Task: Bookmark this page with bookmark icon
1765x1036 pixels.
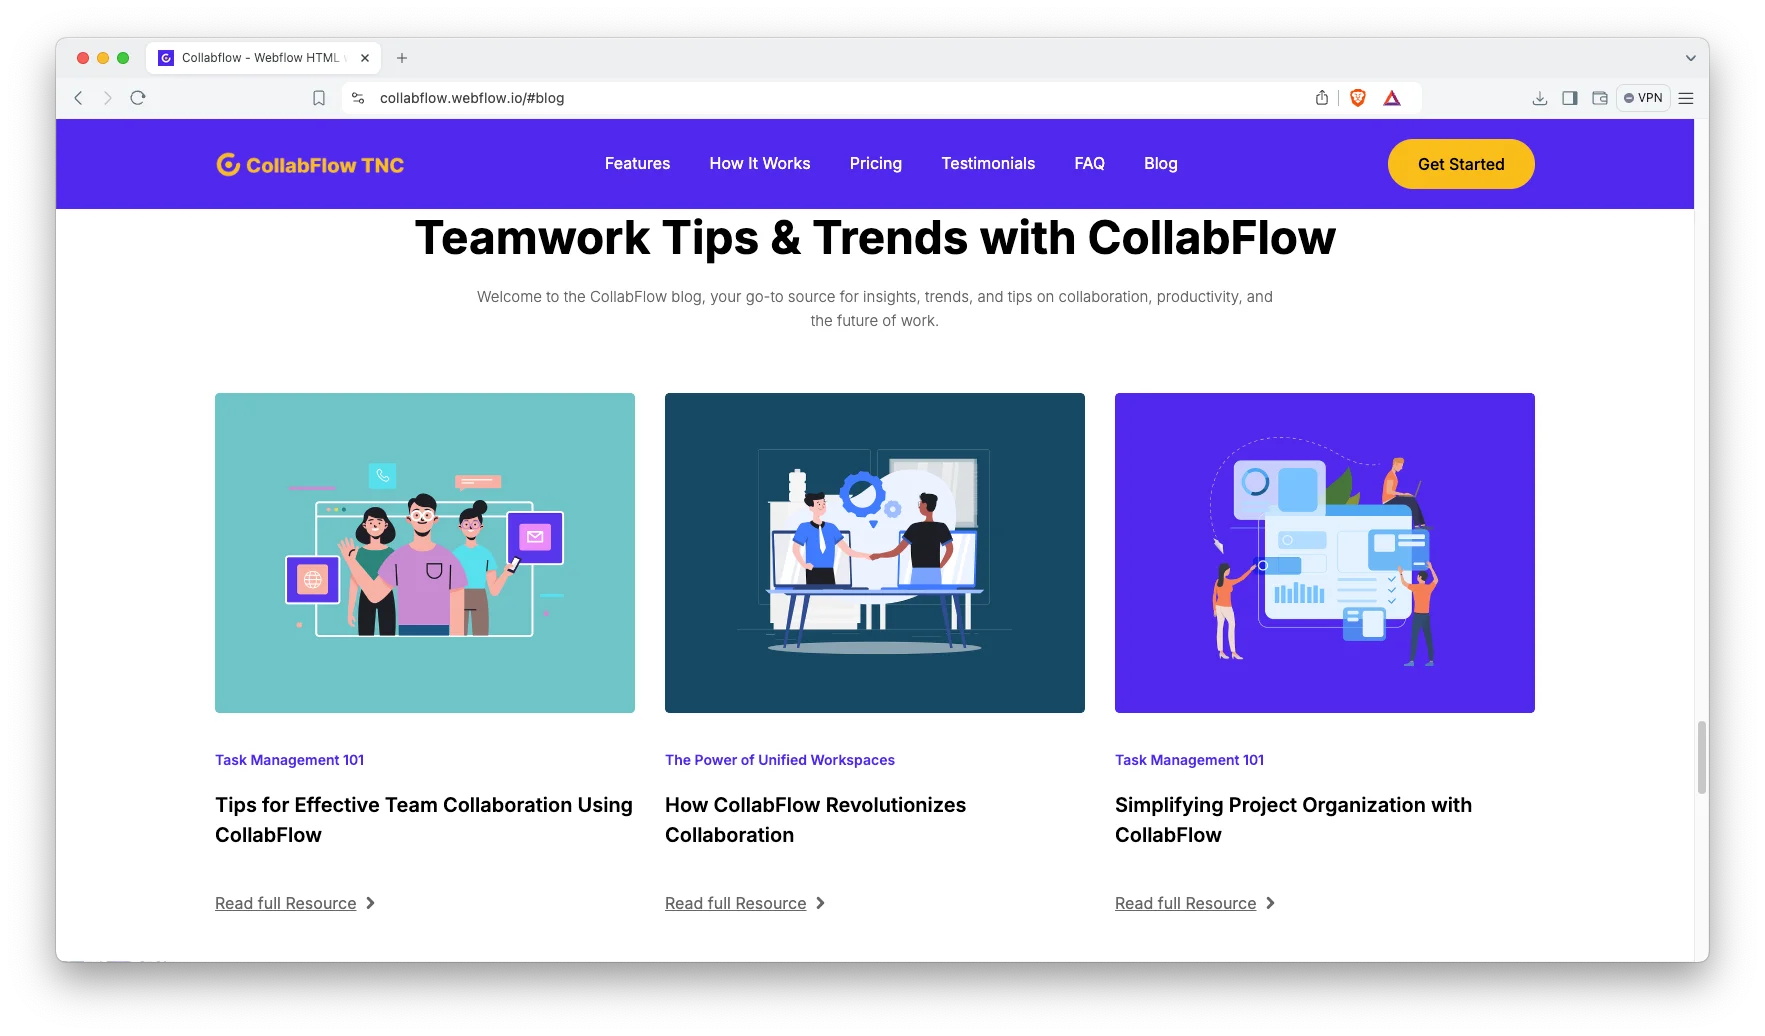Action: coord(319,98)
